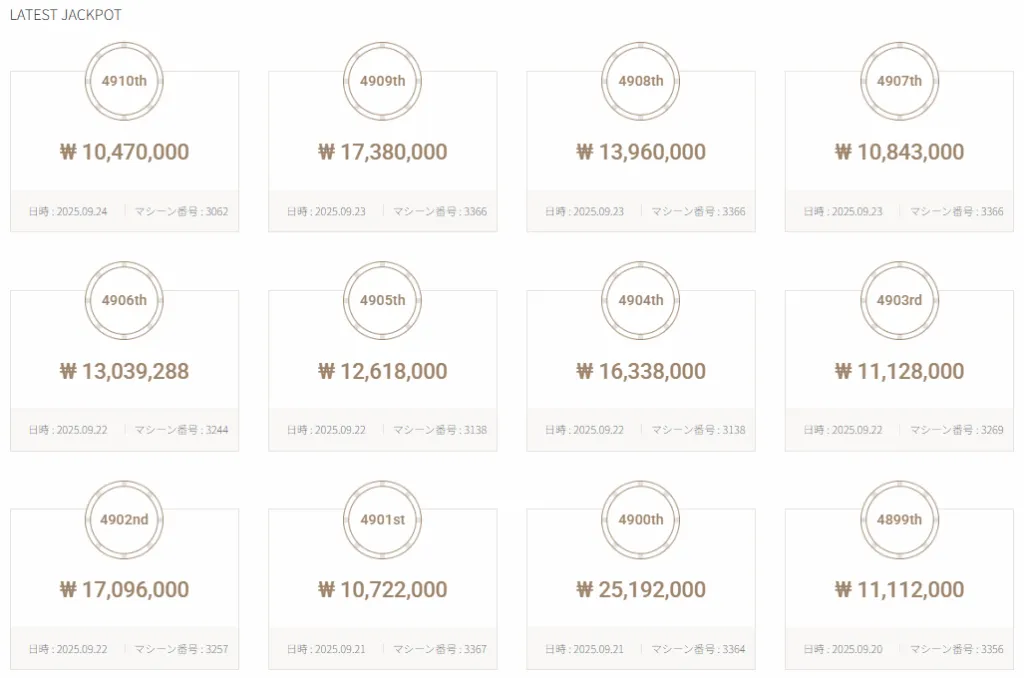The image size is (1024, 678).
Task: Click machine number 3062 label
Action: (x=182, y=212)
